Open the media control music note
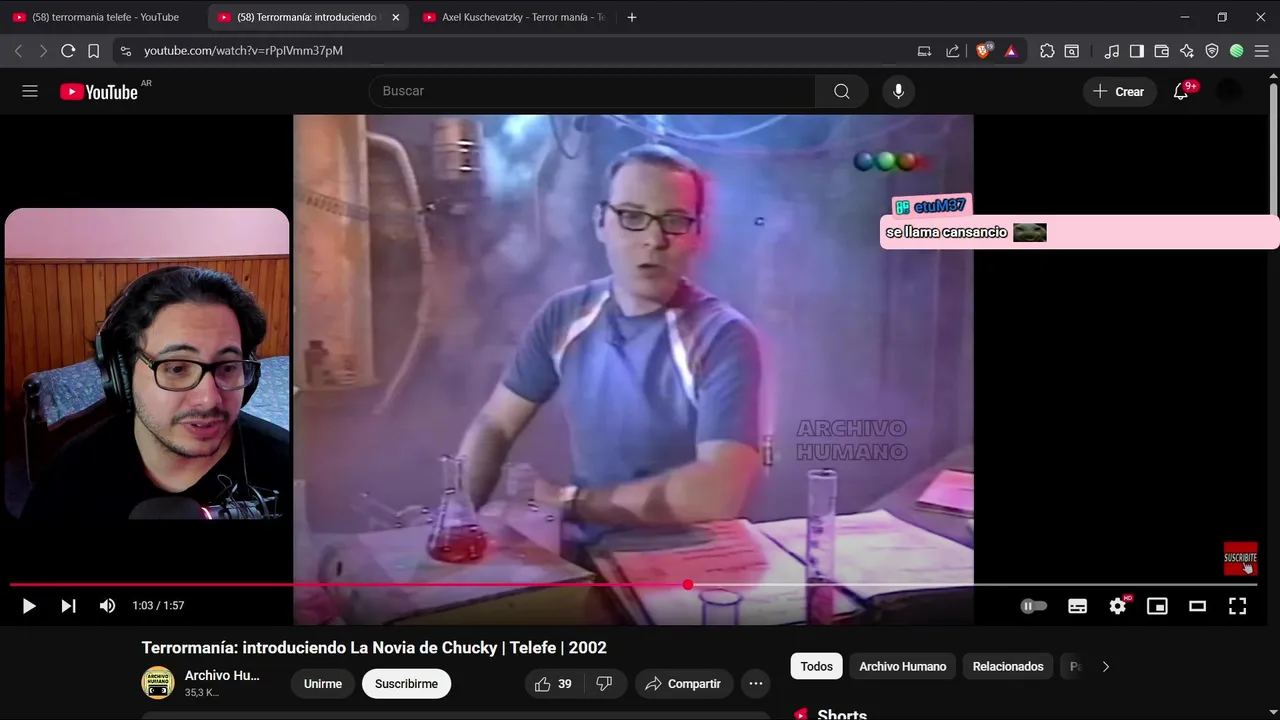 tap(1112, 51)
